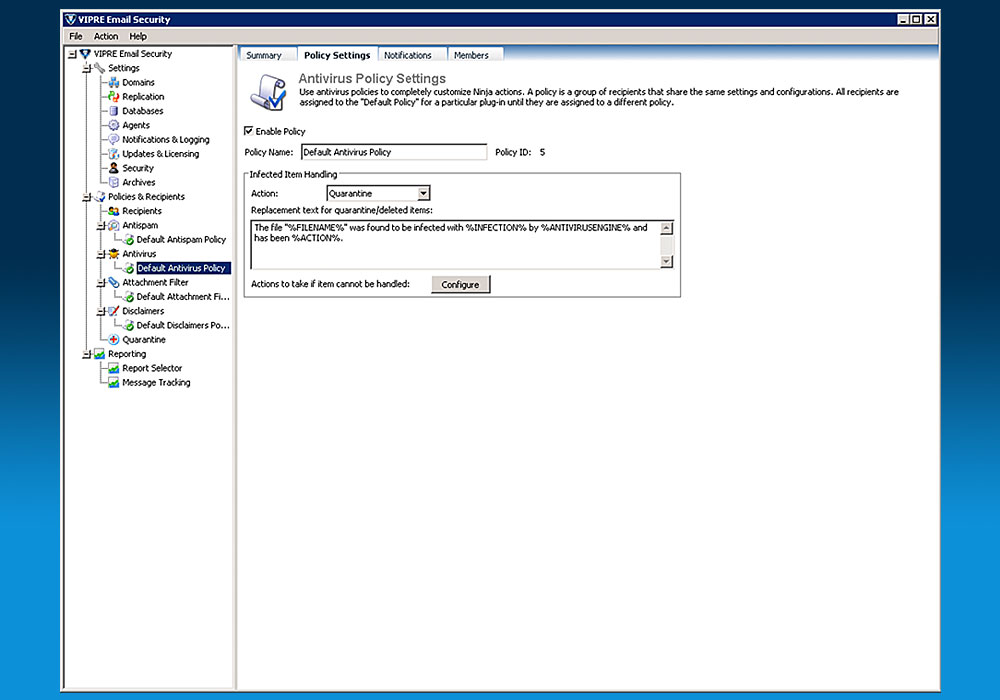Click the Notifications & Logging icon
1000x700 pixels.
(x=114, y=139)
